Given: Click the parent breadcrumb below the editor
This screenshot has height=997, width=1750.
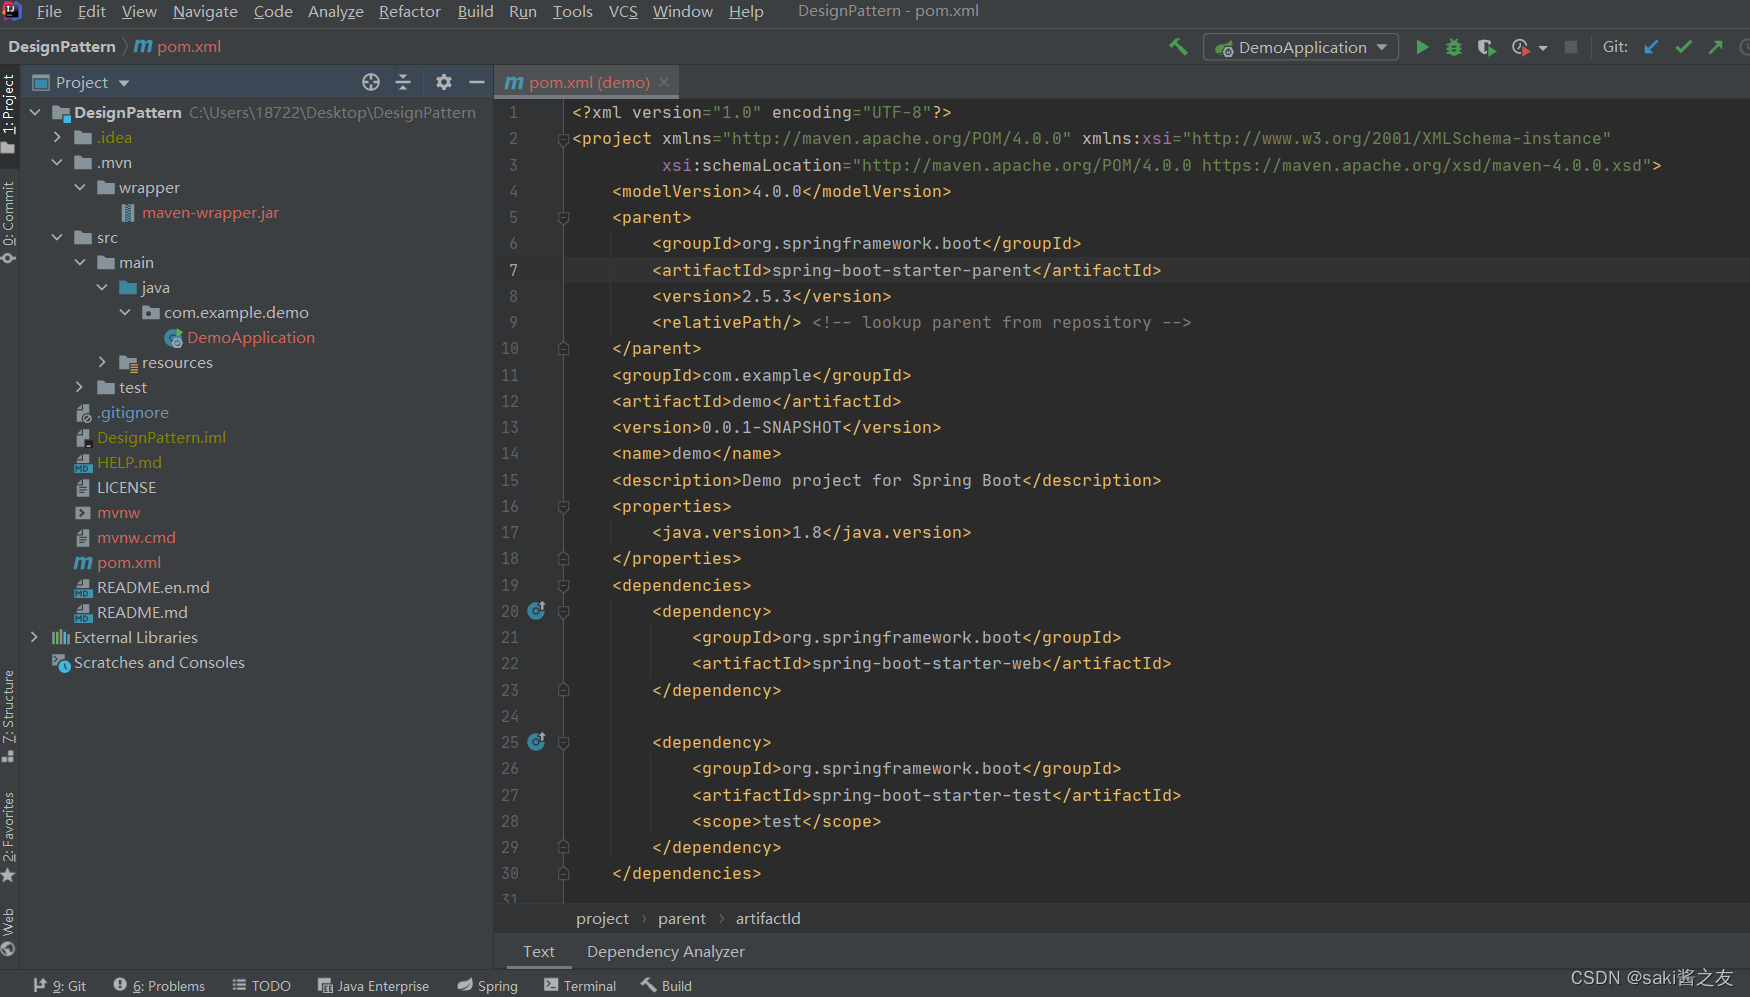Looking at the screenshot, I should [x=681, y=918].
